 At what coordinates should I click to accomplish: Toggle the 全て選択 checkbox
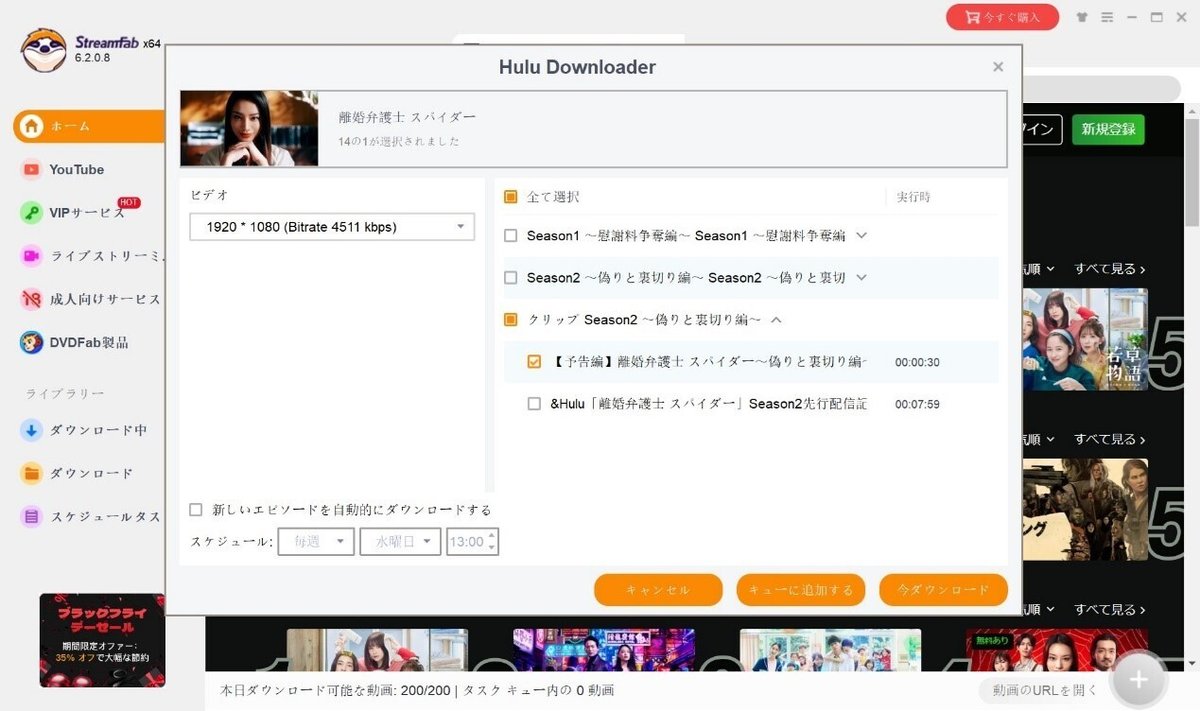(511, 197)
